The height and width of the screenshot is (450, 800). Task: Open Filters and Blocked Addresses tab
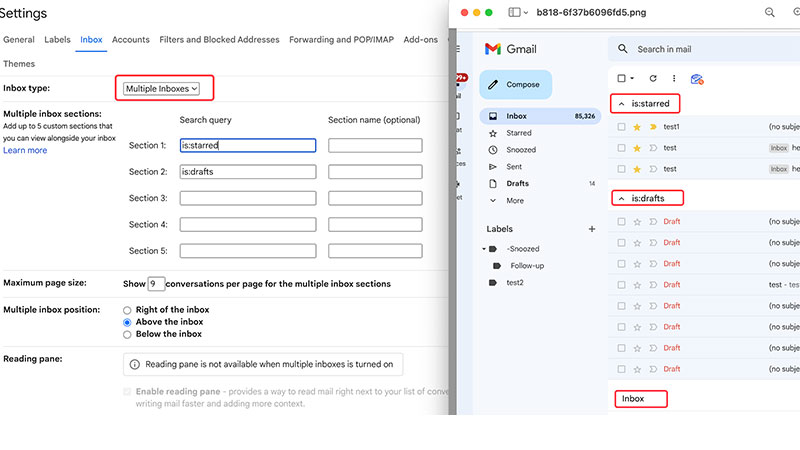click(x=219, y=40)
